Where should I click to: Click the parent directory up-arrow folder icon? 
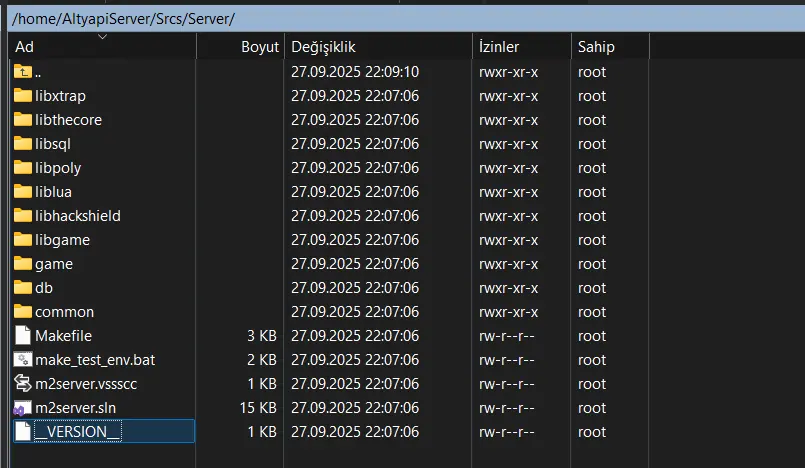(x=23, y=72)
